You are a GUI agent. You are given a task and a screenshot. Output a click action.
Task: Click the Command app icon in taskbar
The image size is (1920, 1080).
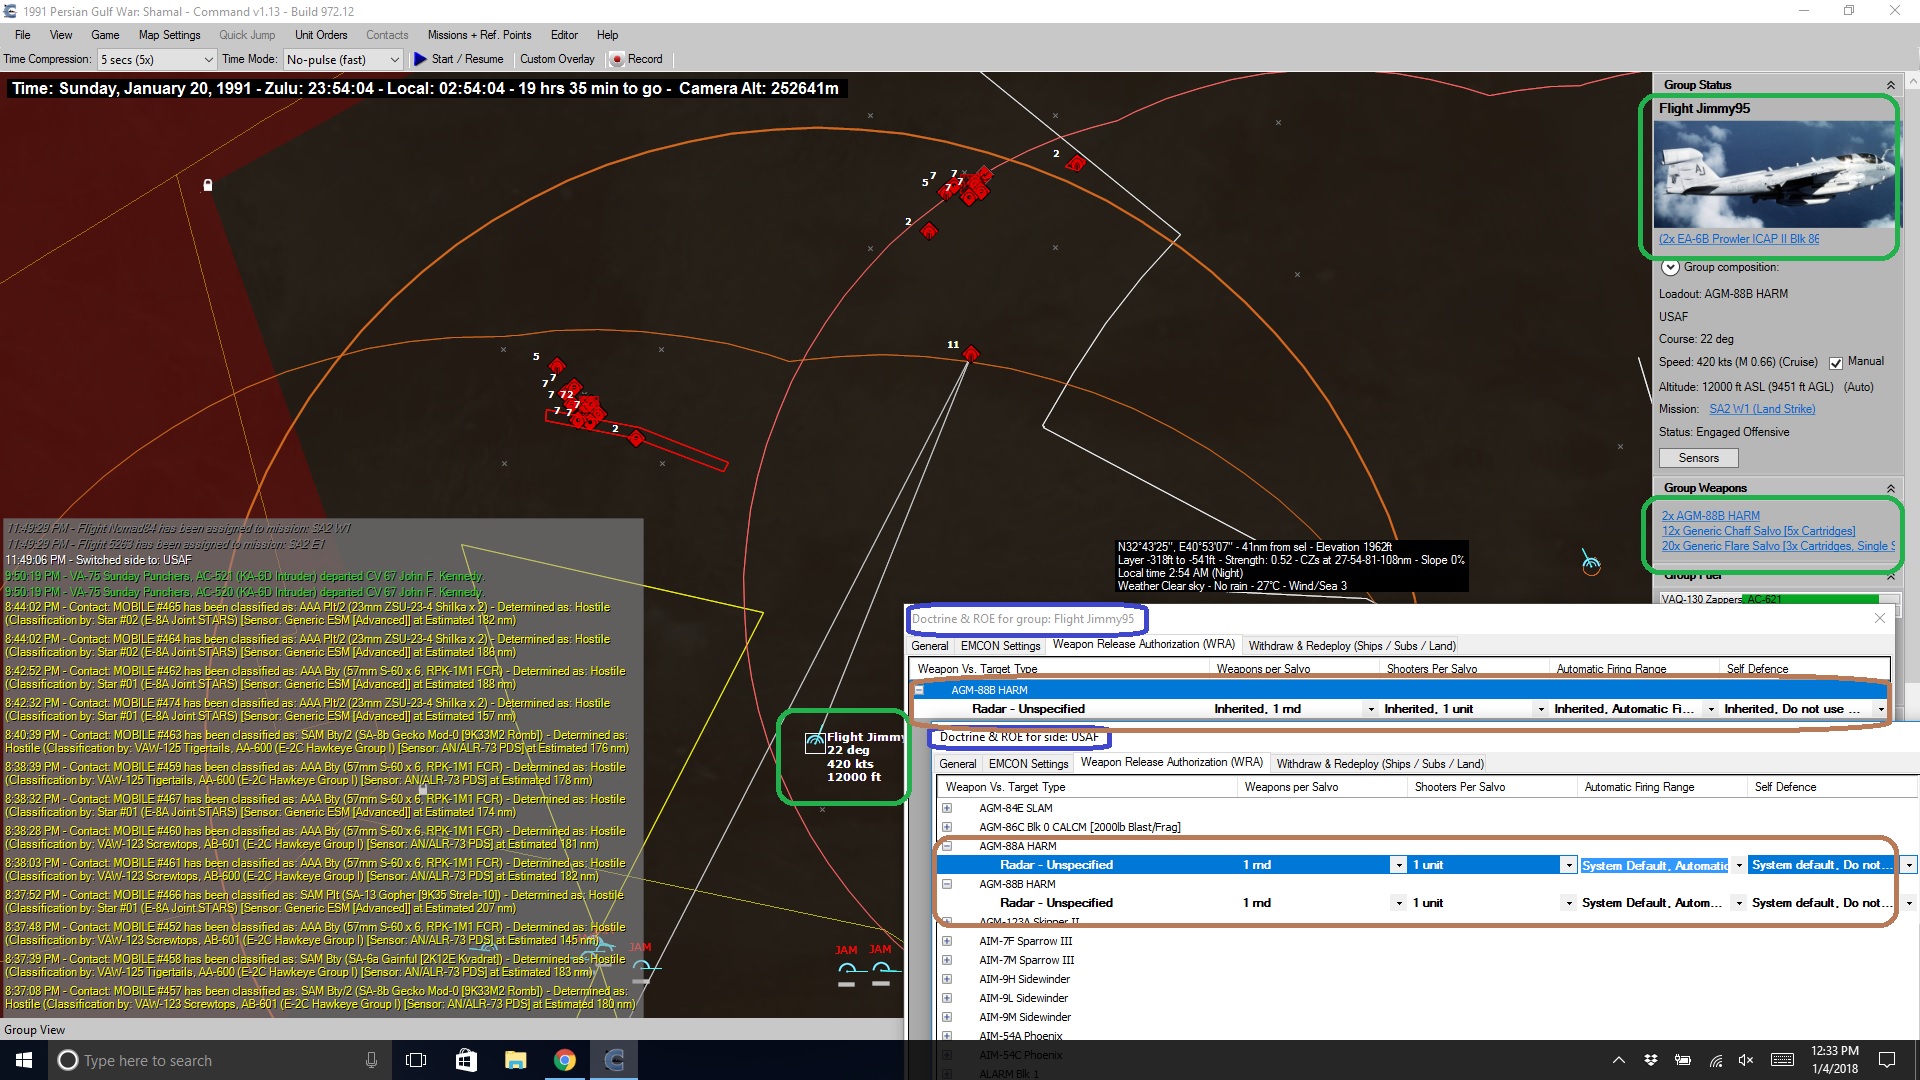pos(614,1060)
